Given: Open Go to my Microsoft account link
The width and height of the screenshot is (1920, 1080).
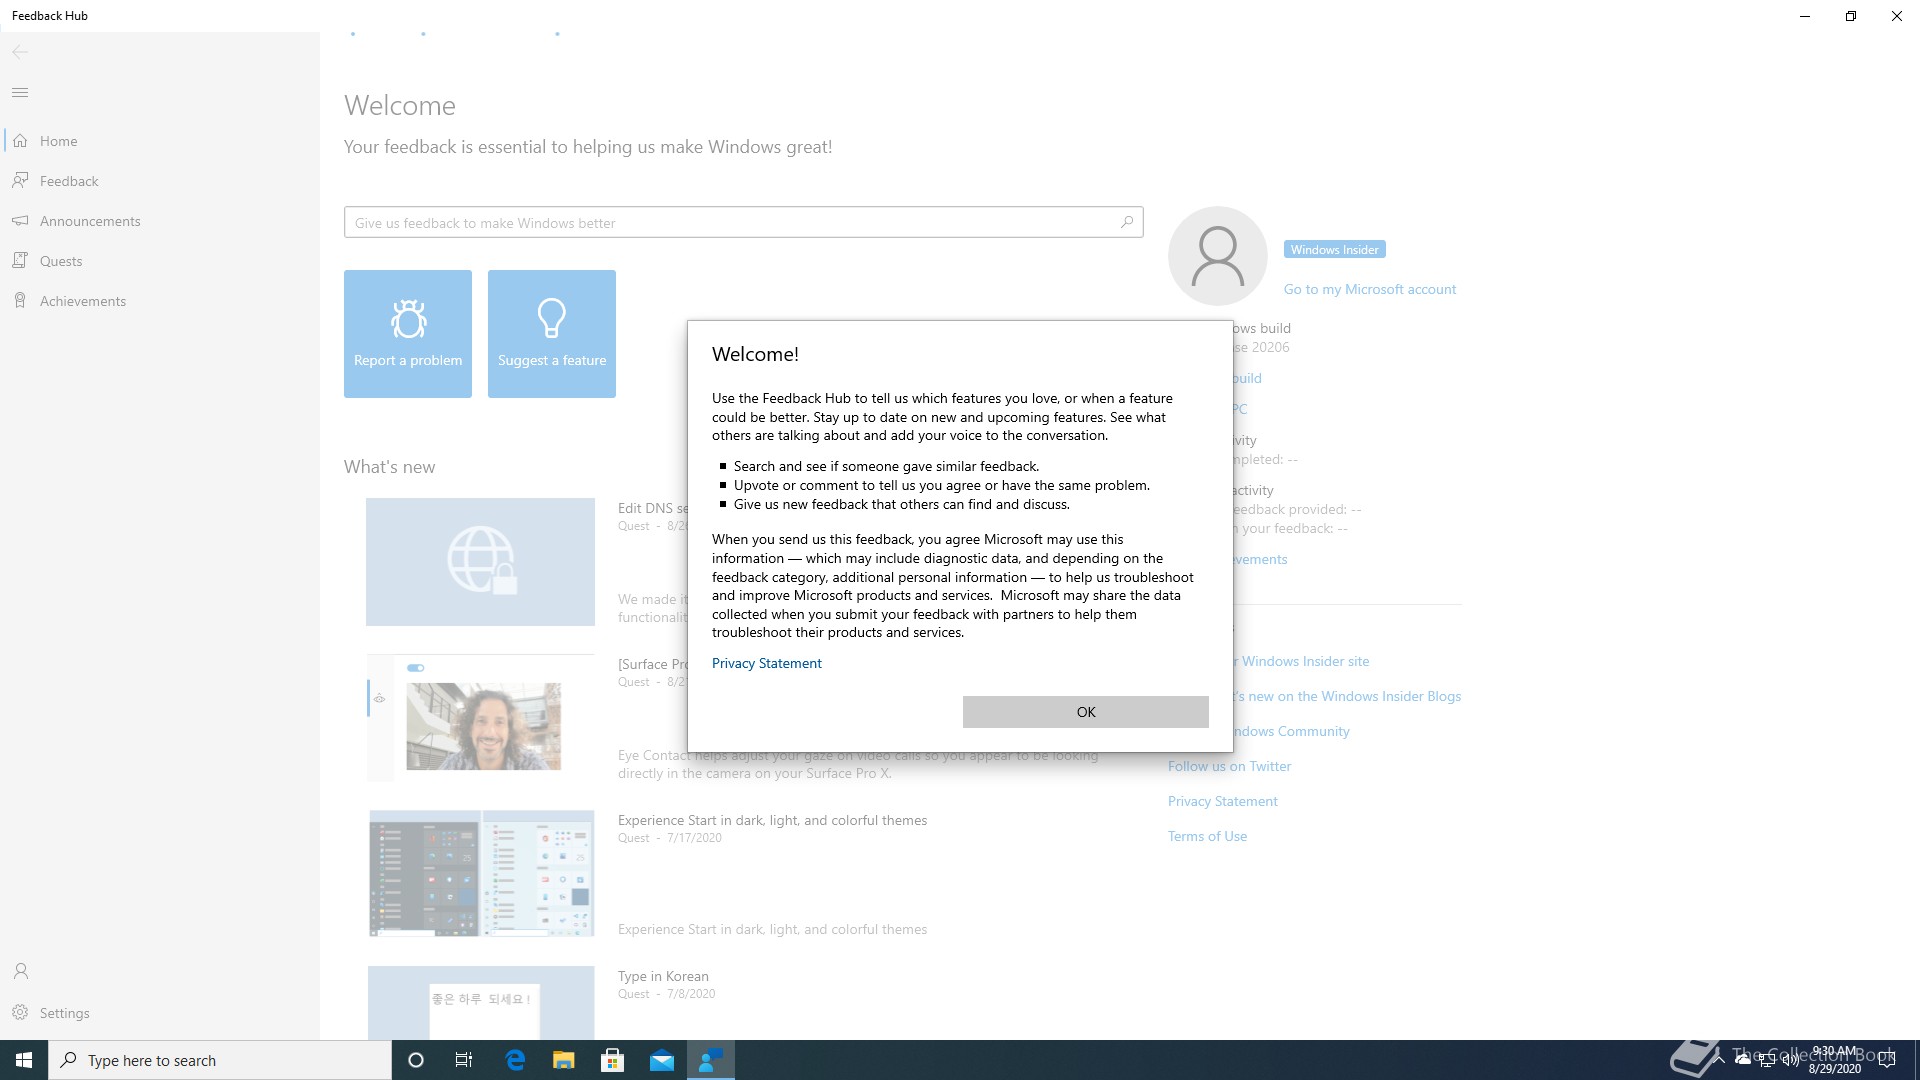Looking at the screenshot, I should point(1369,289).
